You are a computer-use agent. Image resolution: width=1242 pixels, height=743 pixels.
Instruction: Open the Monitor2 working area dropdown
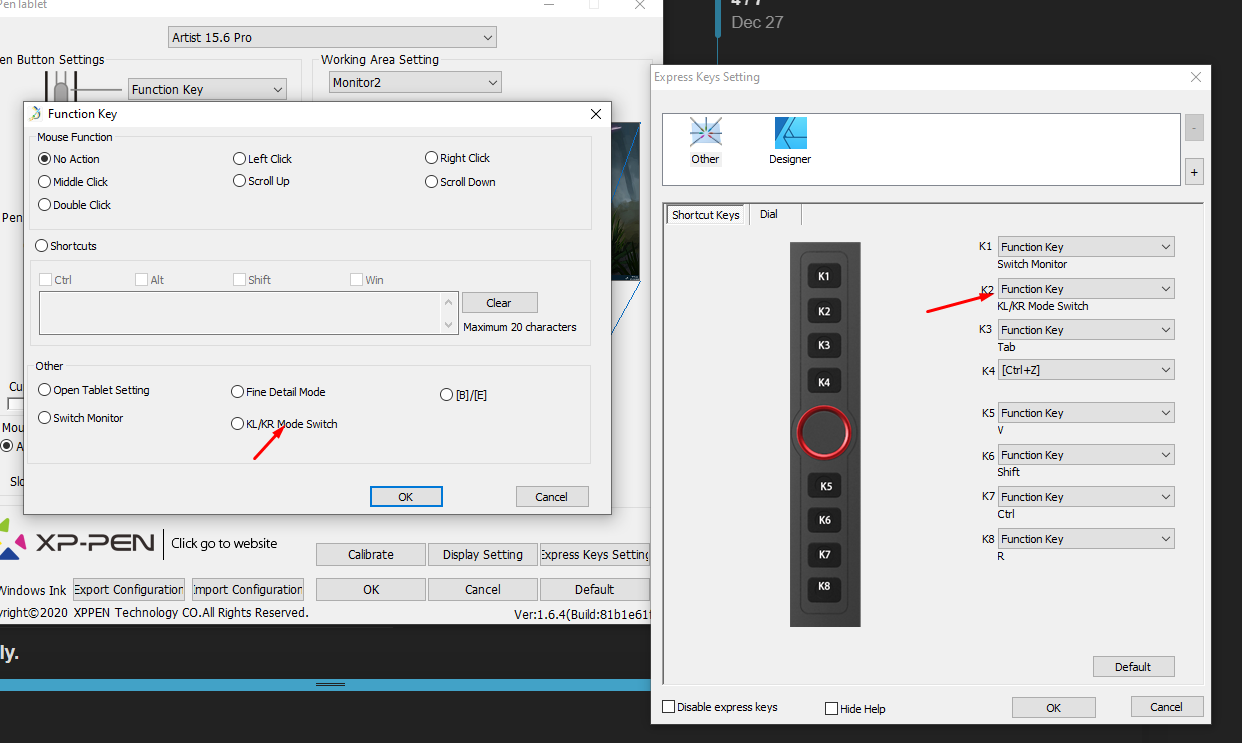[414, 81]
